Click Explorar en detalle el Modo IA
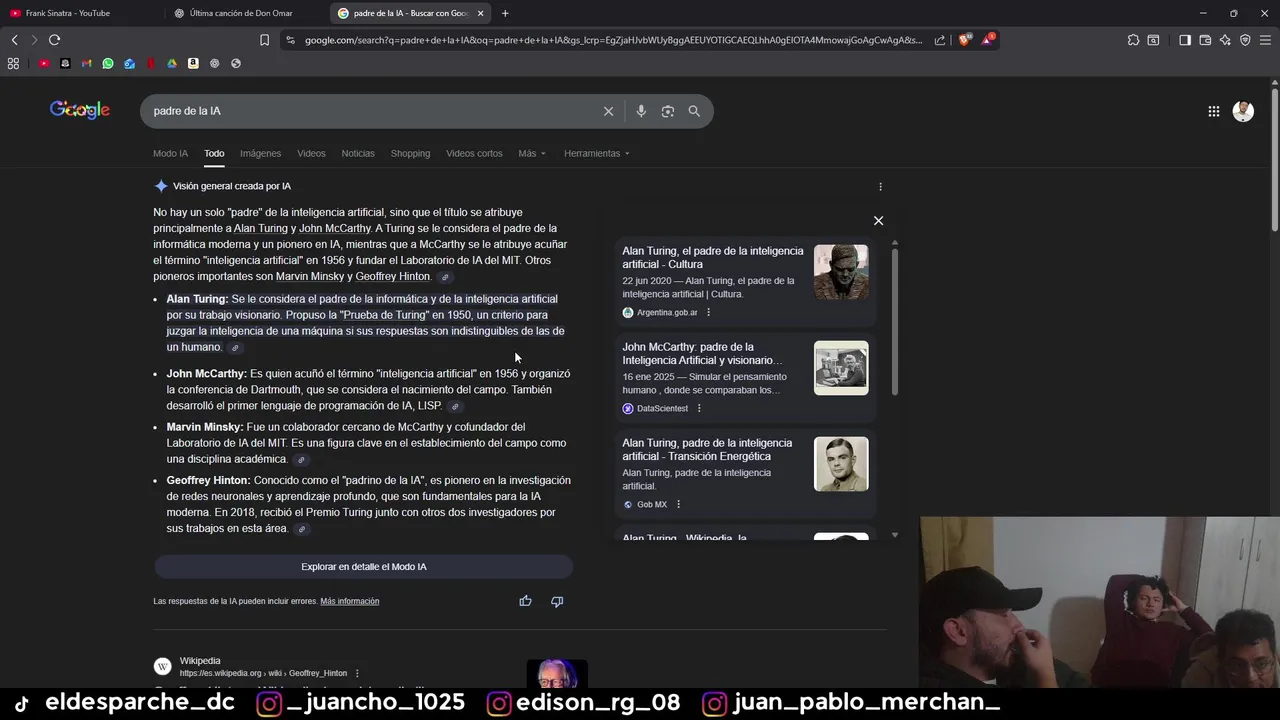The height and width of the screenshot is (720, 1280). point(363,567)
